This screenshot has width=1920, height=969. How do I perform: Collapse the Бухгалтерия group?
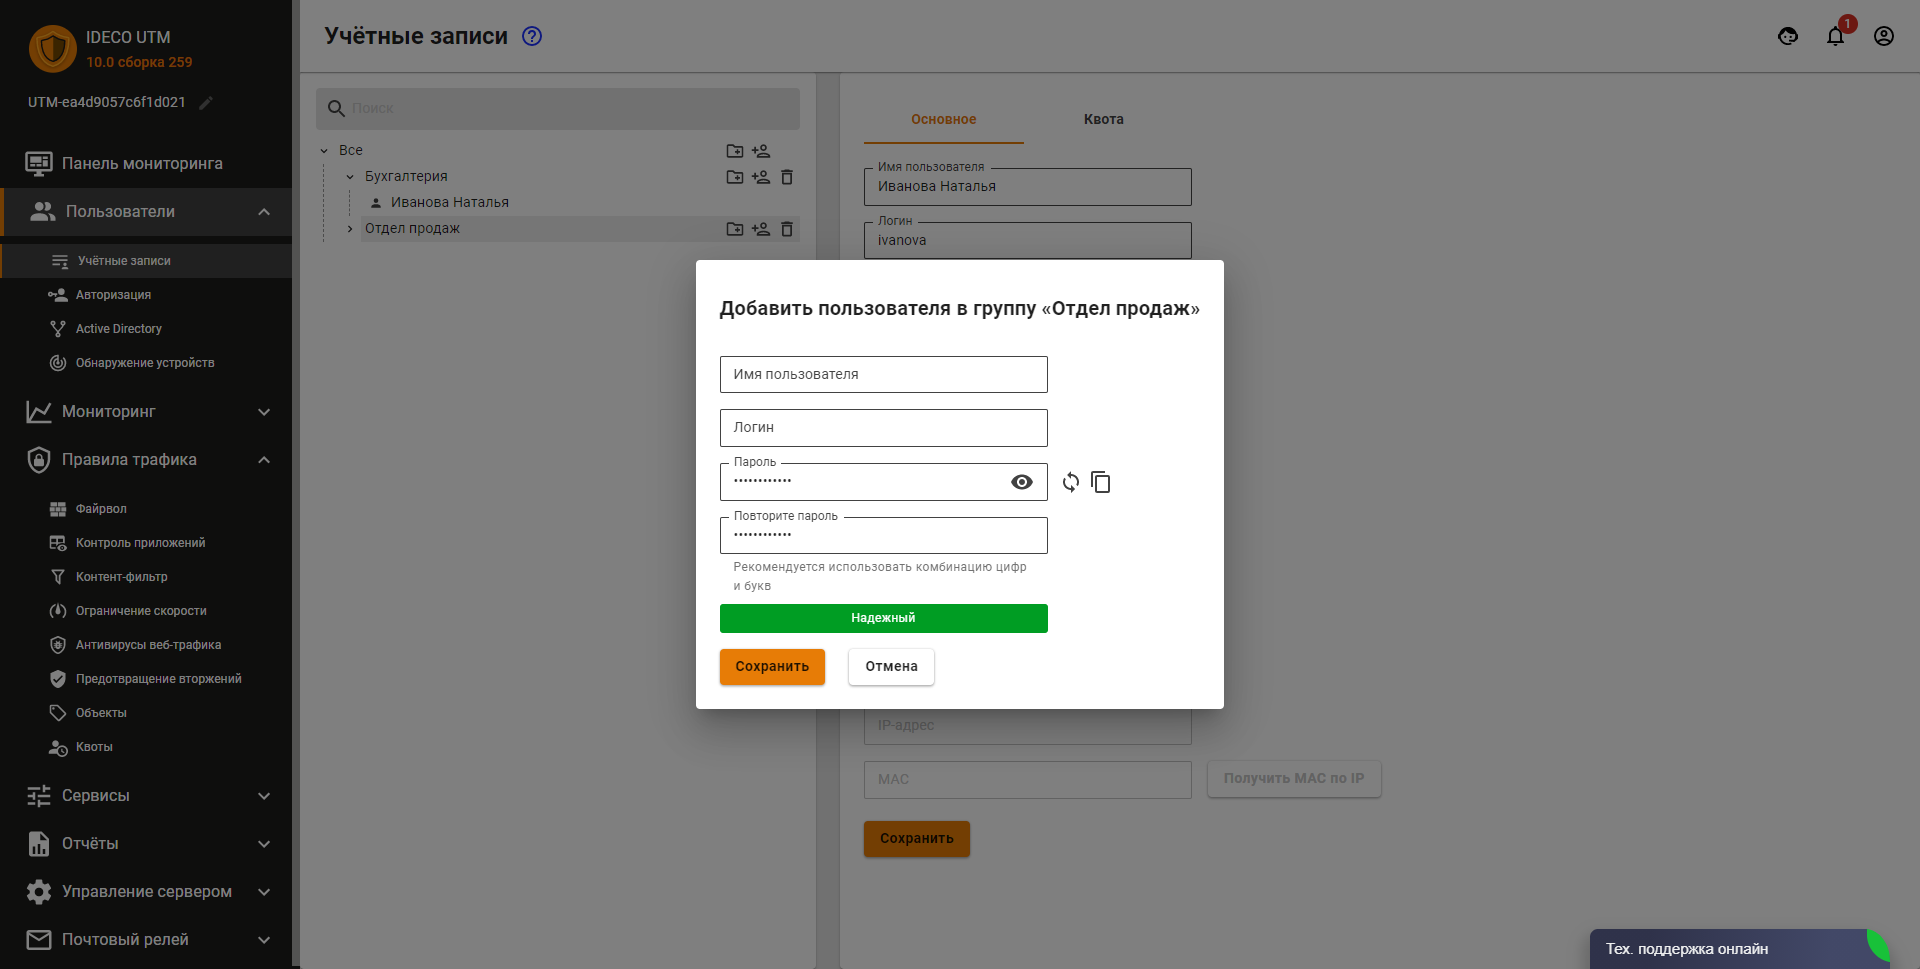tap(350, 177)
